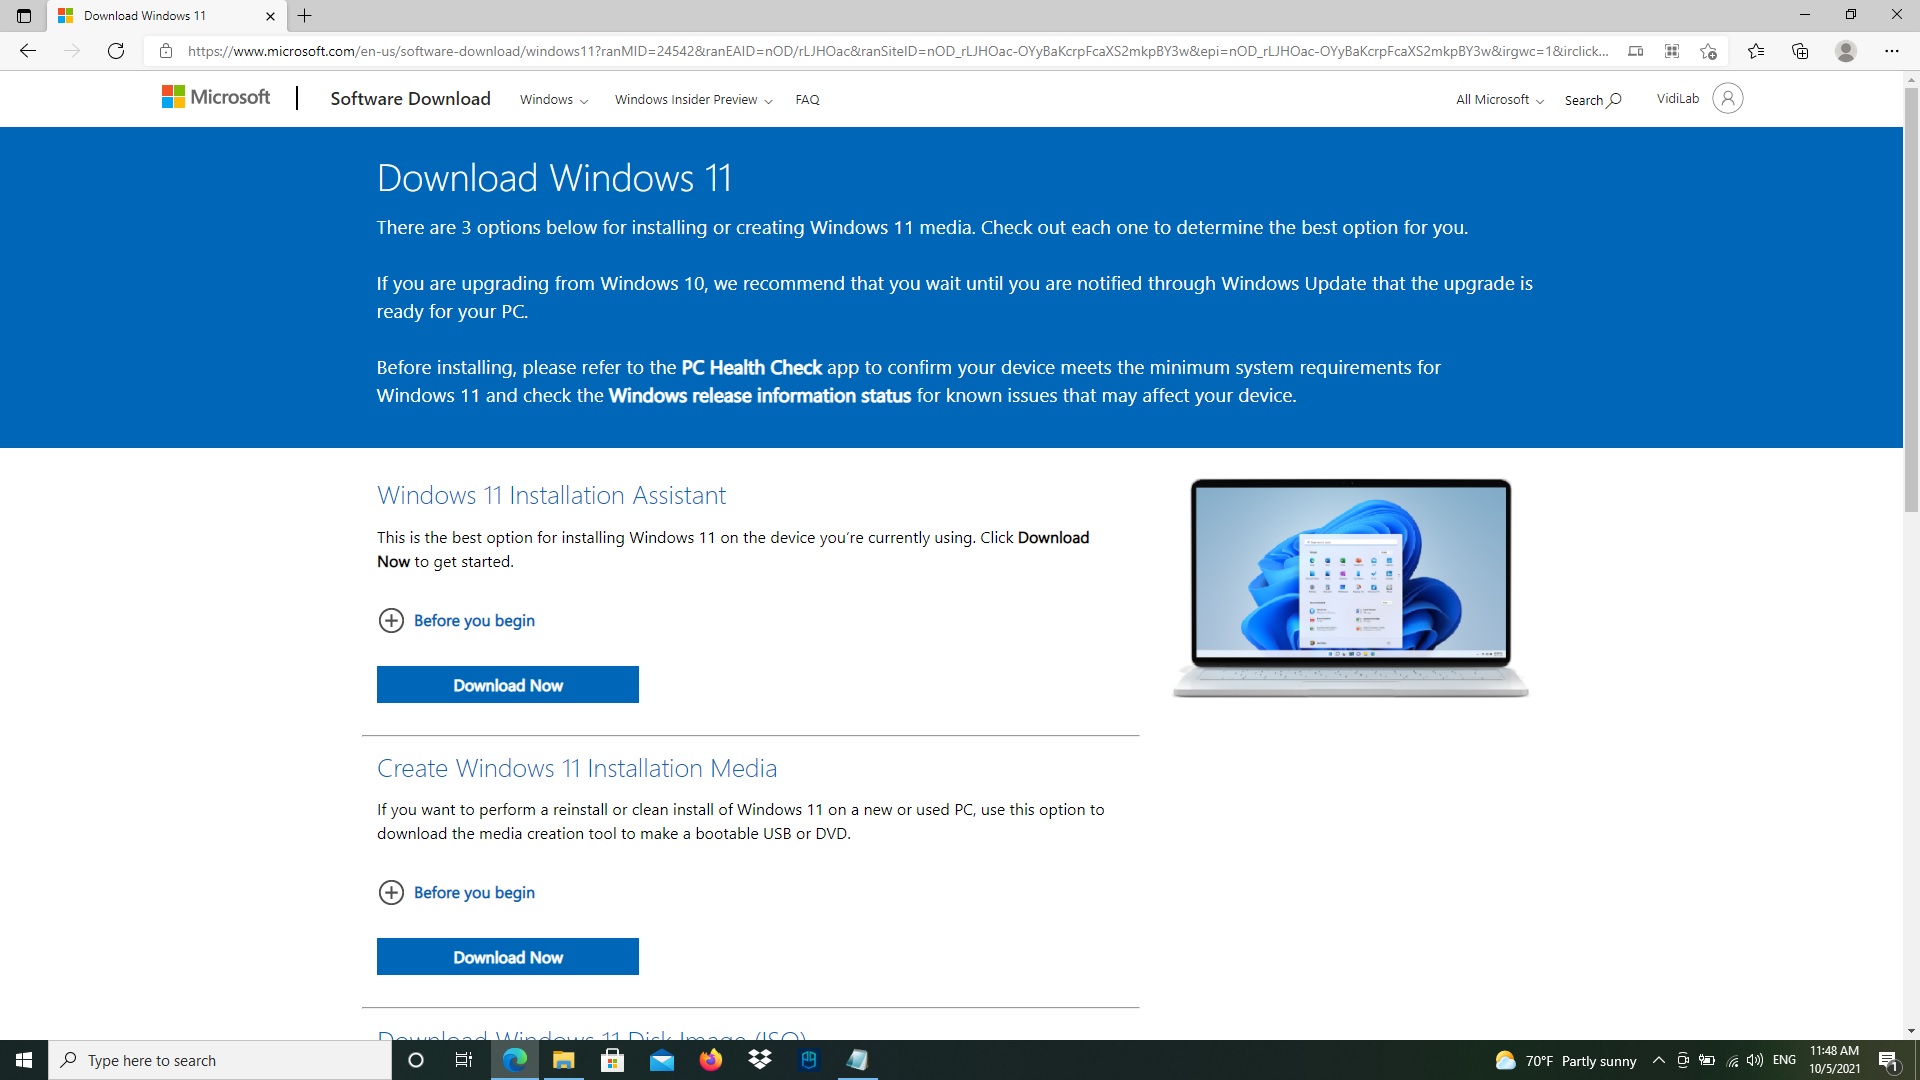Close the Download Windows 11 tab
Viewport: 1920px width, 1080px height.
point(270,16)
